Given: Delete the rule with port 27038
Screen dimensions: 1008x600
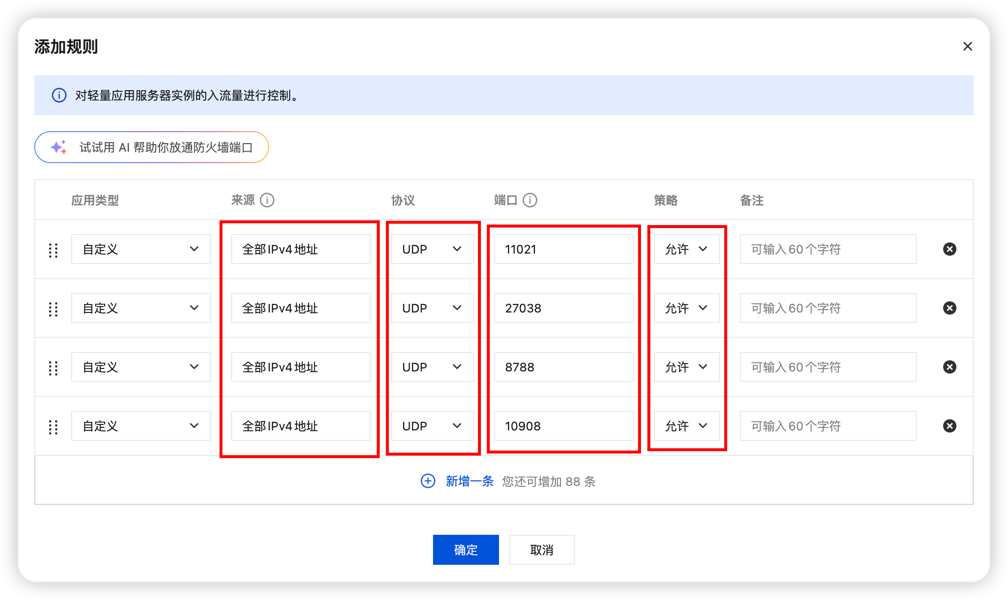Looking at the screenshot, I should (x=949, y=308).
